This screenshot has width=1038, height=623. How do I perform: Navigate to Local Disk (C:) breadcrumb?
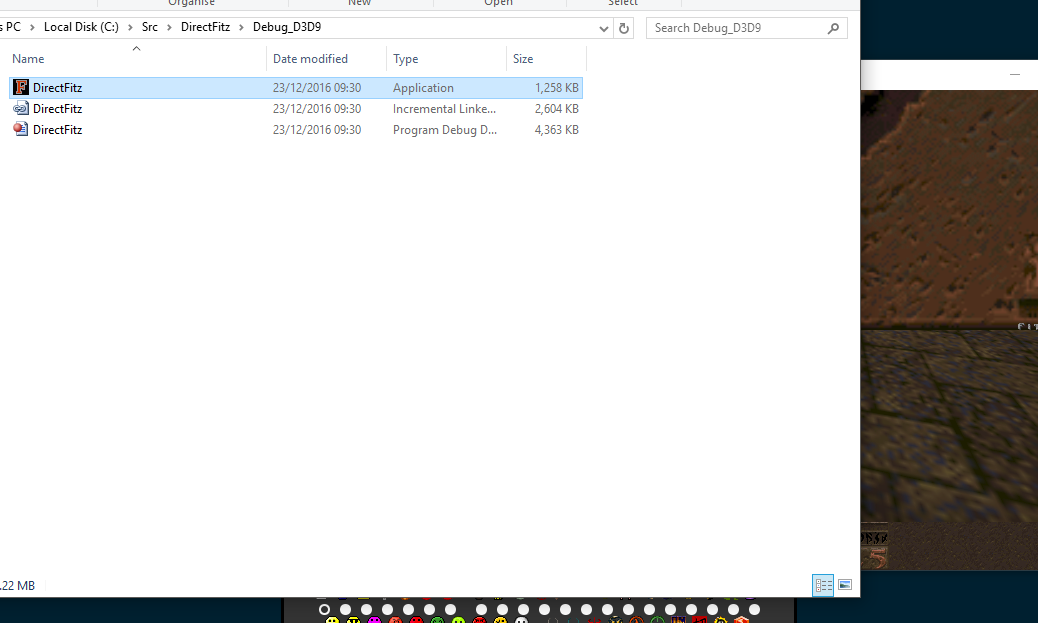click(x=81, y=28)
